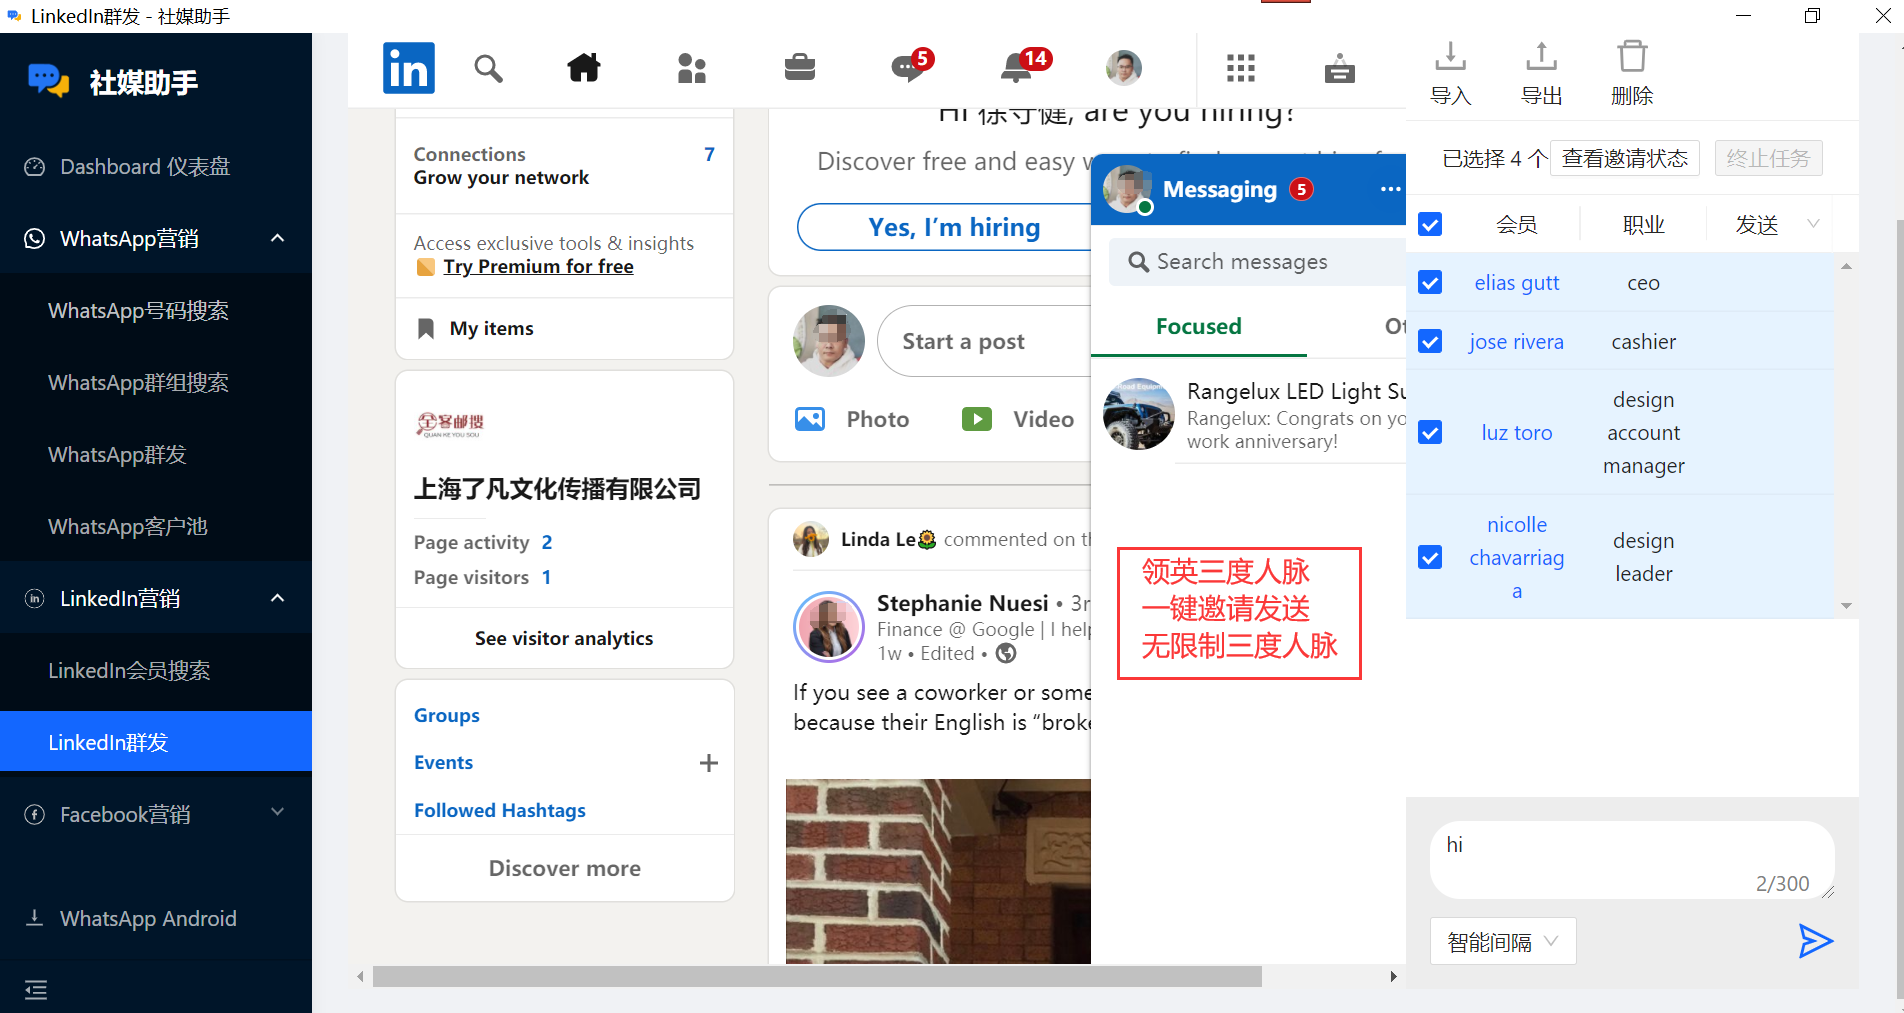
Task: Uncheck luz toro checkbox
Action: [1430, 432]
